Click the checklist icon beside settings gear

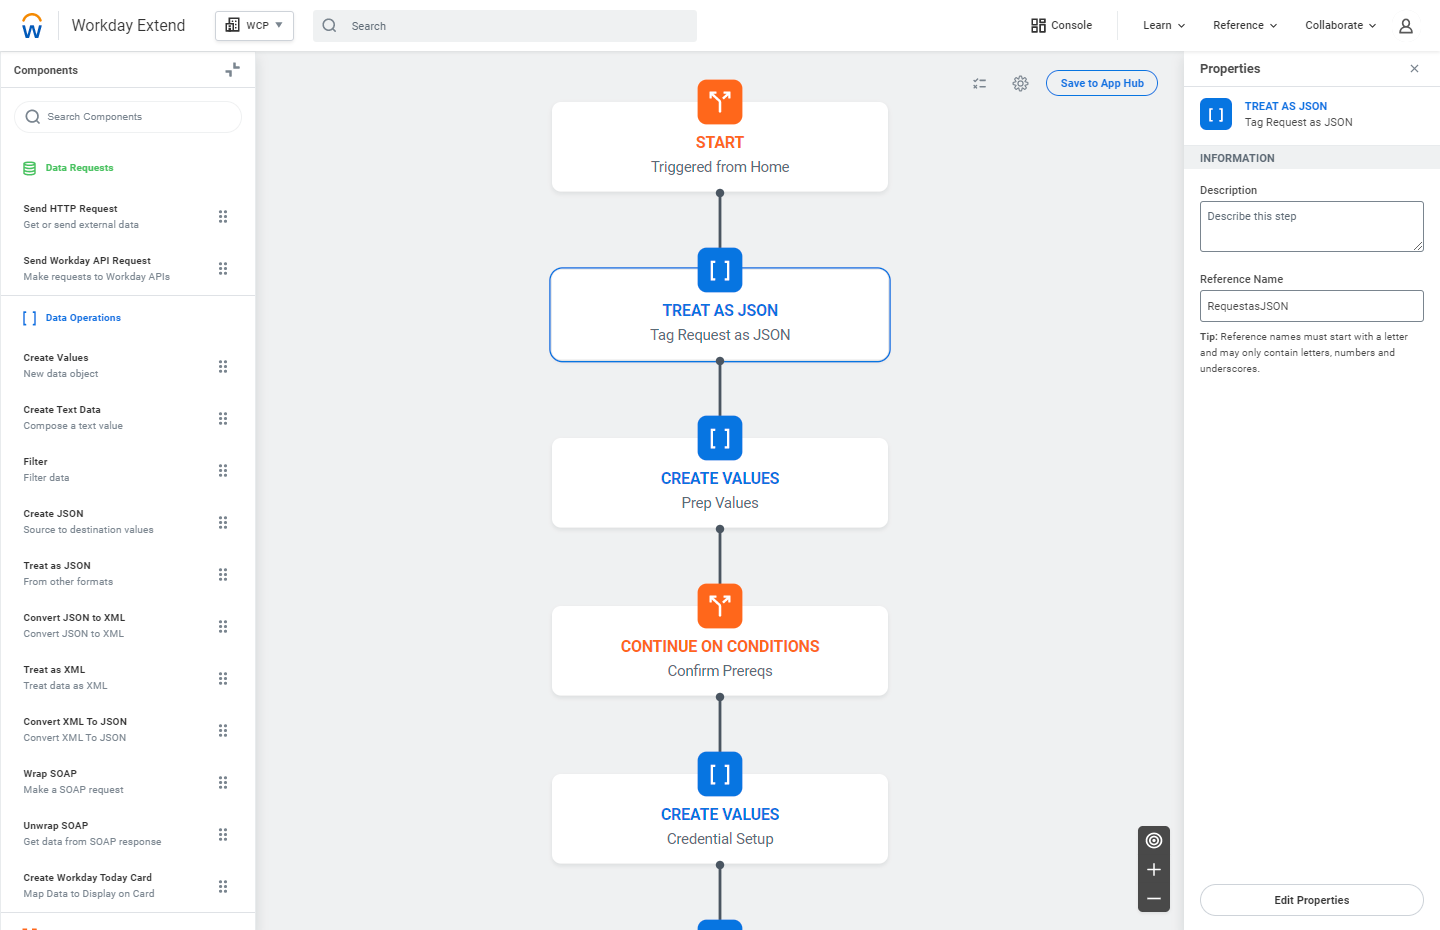click(x=980, y=84)
